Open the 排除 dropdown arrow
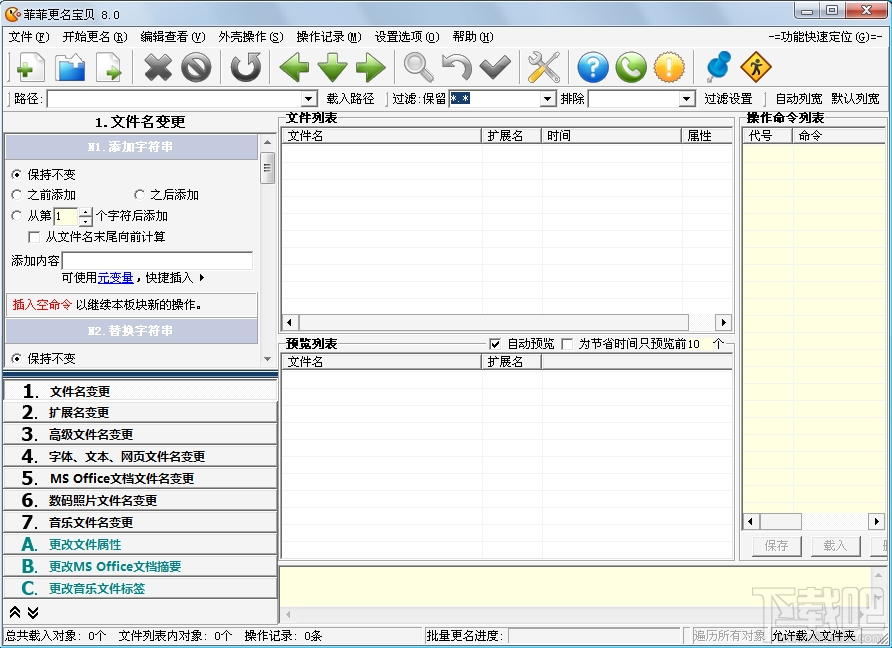Screen dimensions: 892x648 (687, 99)
